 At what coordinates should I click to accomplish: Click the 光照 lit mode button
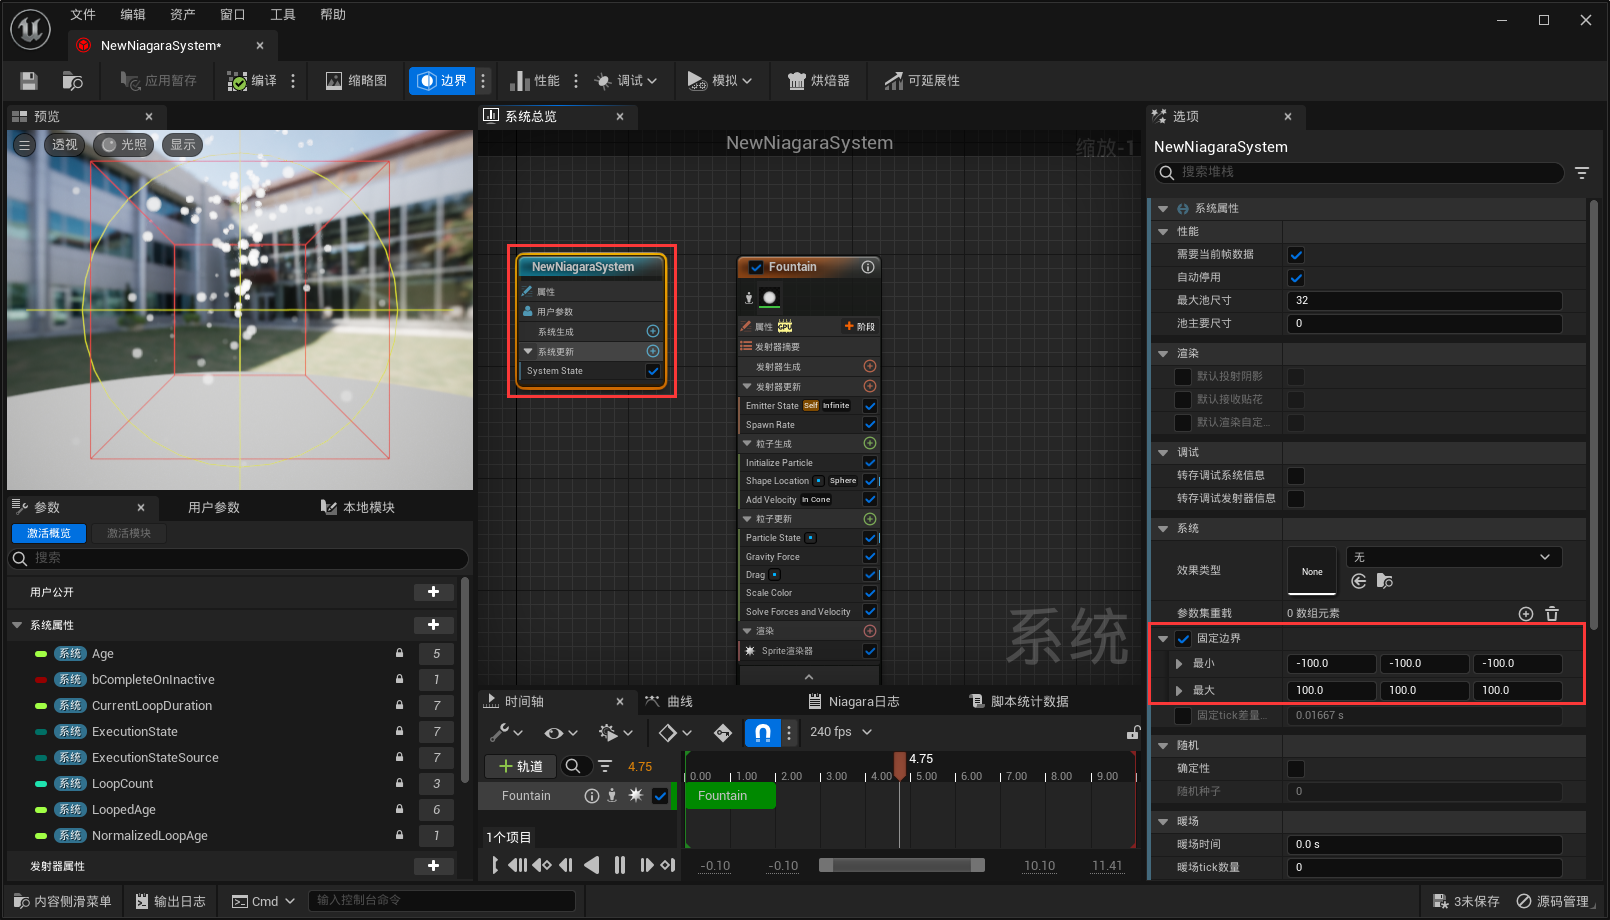[124, 145]
